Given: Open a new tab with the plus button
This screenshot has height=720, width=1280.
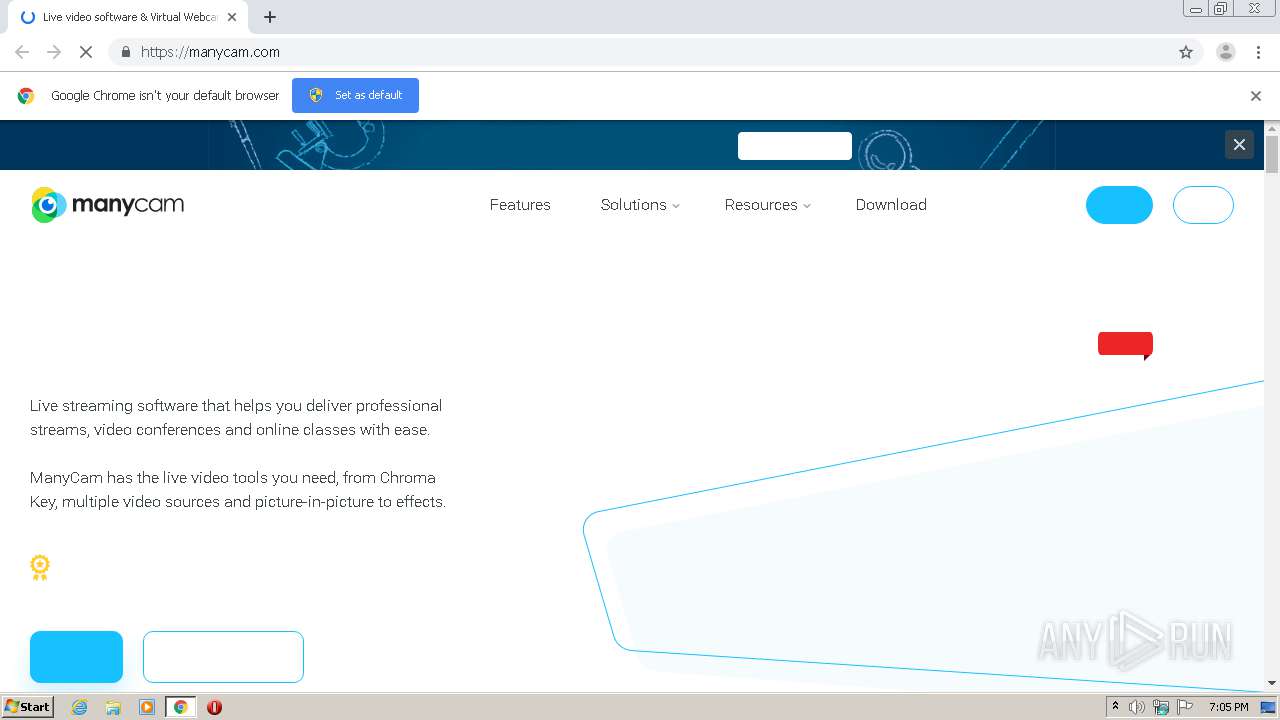Looking at the screenshot, I should click(270, 17).
